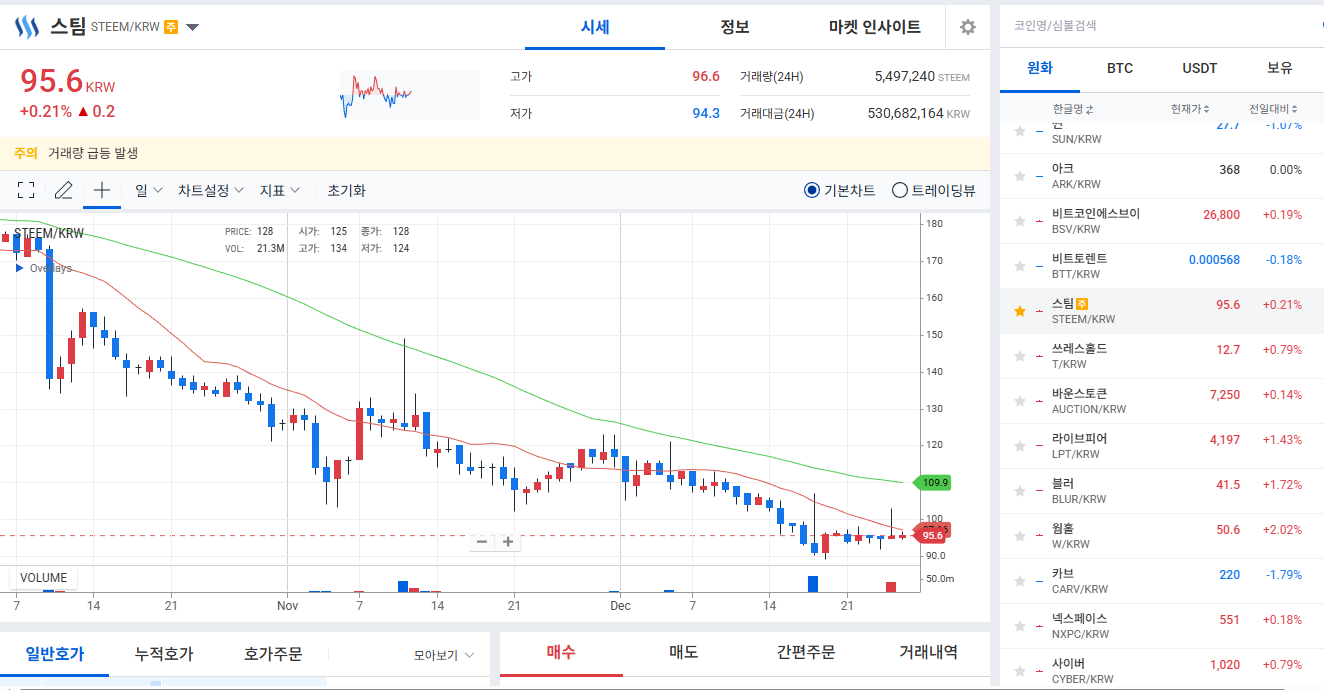Activate the crosshair cursor tool
The height and width of the screenshot is (690, 1324).
click(102, 190)
